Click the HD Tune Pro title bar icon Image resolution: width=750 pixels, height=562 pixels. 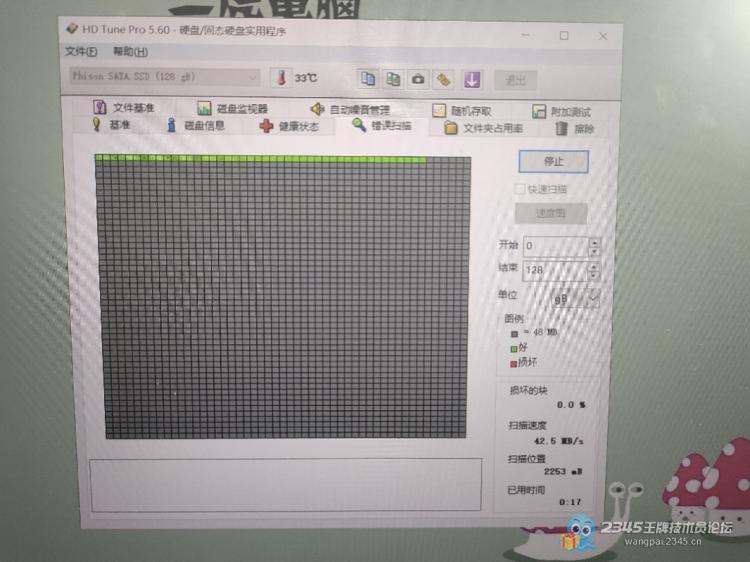coord(72,29)
